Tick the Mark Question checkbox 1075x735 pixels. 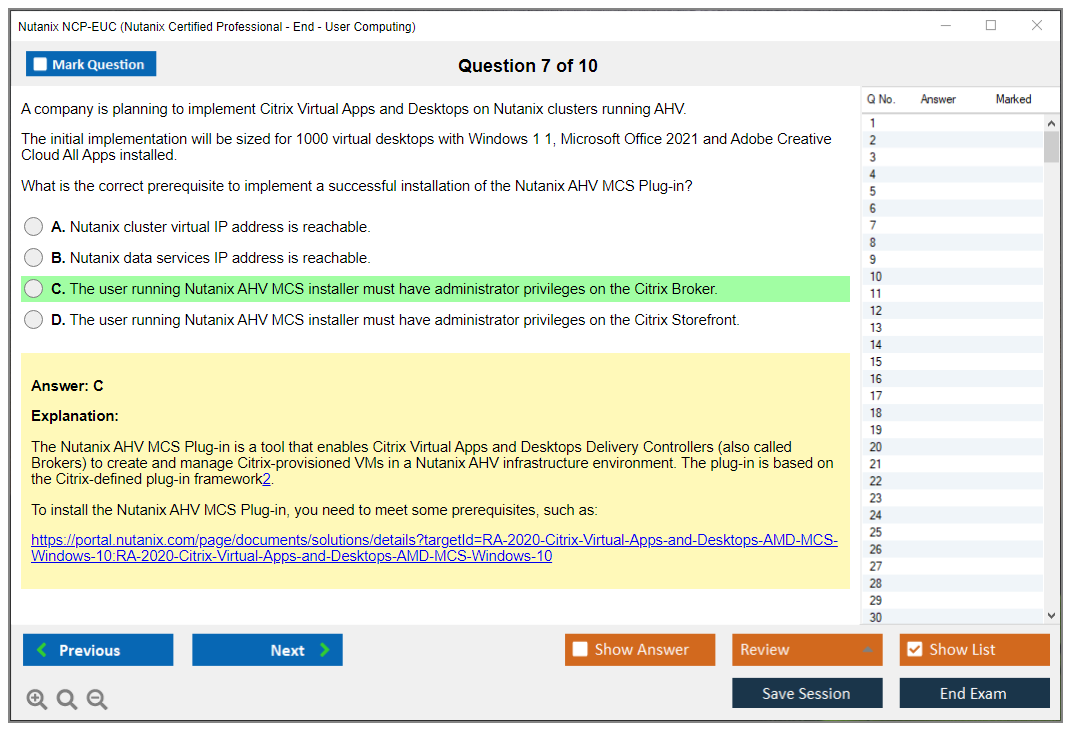pos(41,65)
